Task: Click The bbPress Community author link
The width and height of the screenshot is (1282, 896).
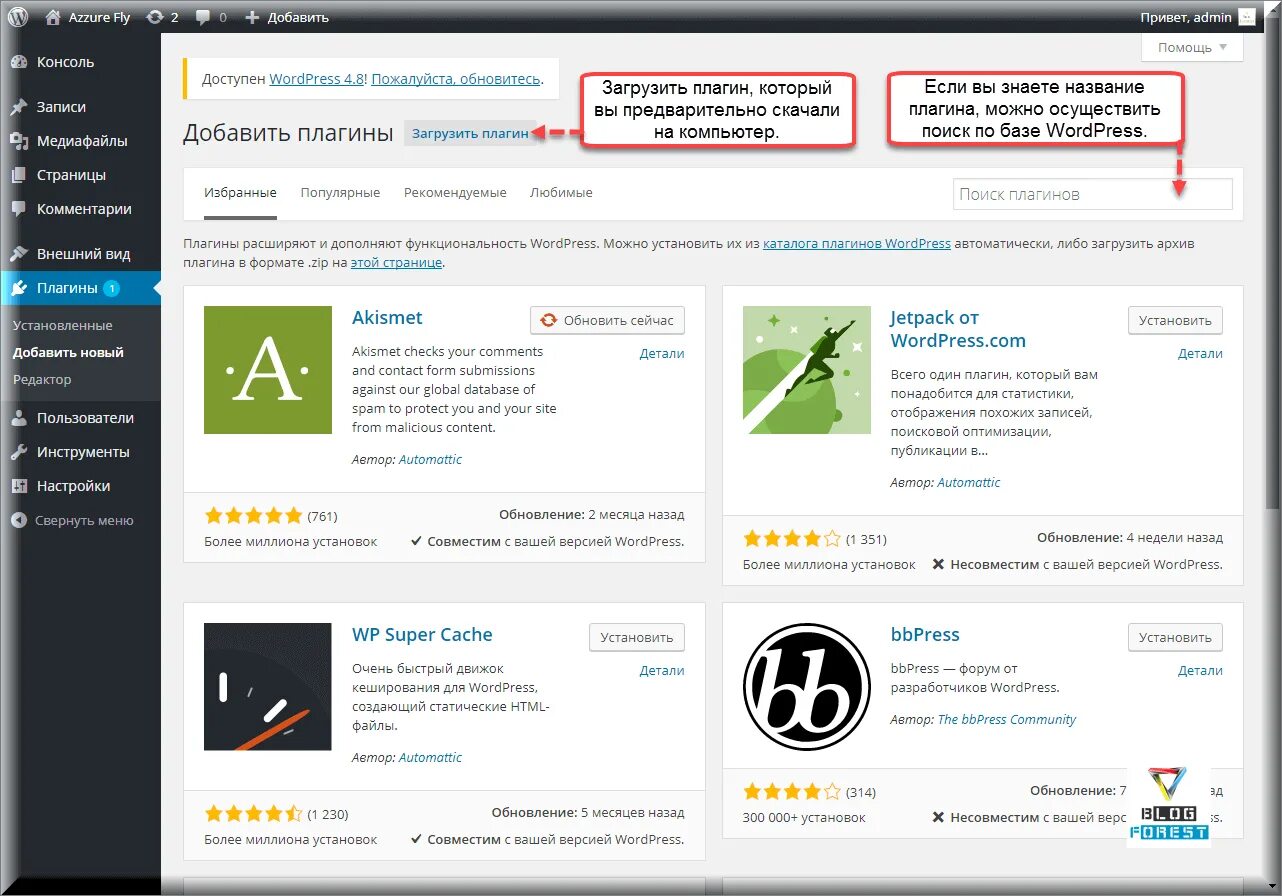Action: 1007,719
